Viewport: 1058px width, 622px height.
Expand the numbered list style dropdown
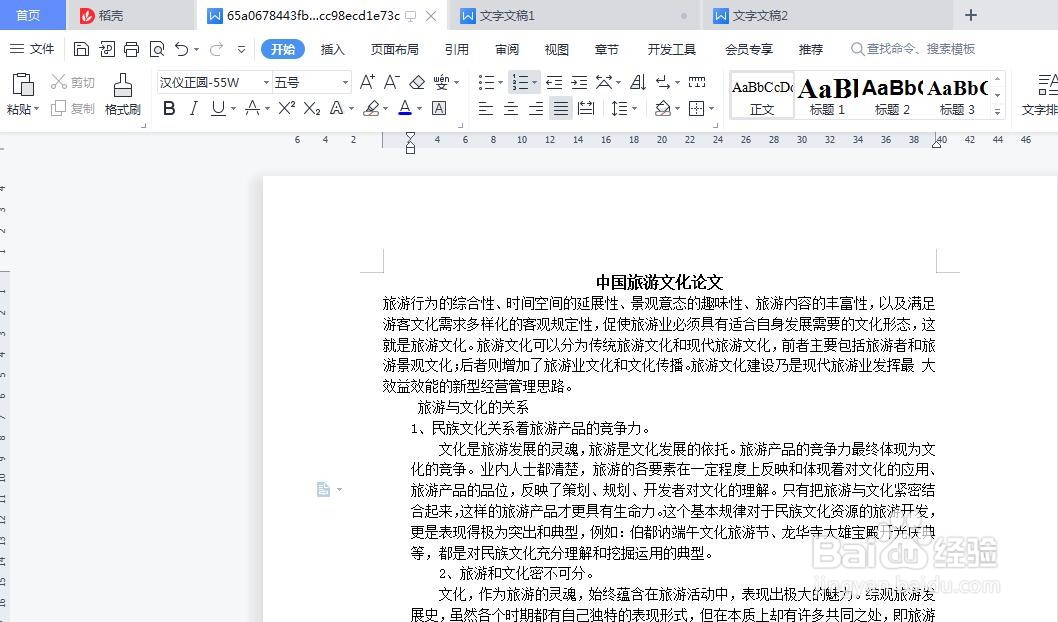coord(536,81)
